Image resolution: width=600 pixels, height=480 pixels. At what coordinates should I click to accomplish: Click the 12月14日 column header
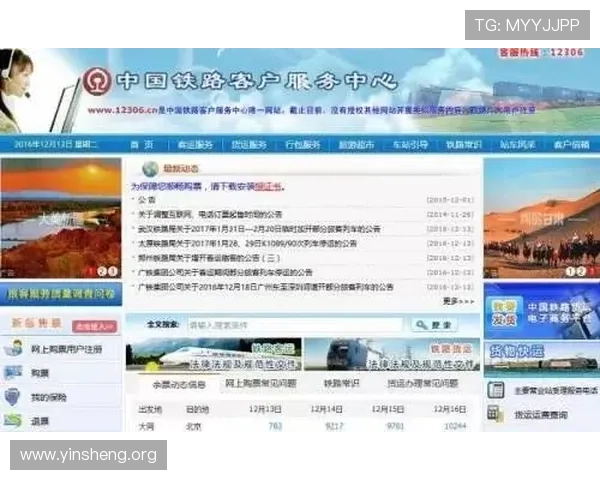pyautogui.click(x=326, y=409)
